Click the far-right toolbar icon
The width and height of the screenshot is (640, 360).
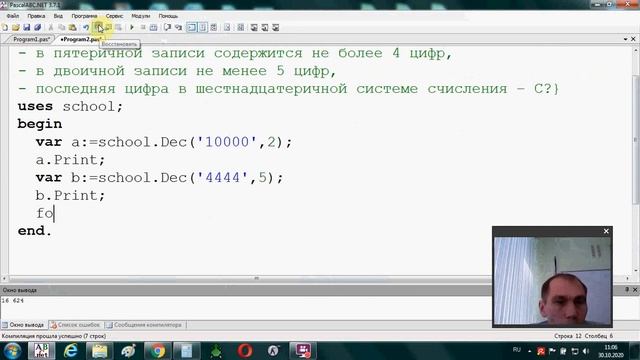point(276,27)
